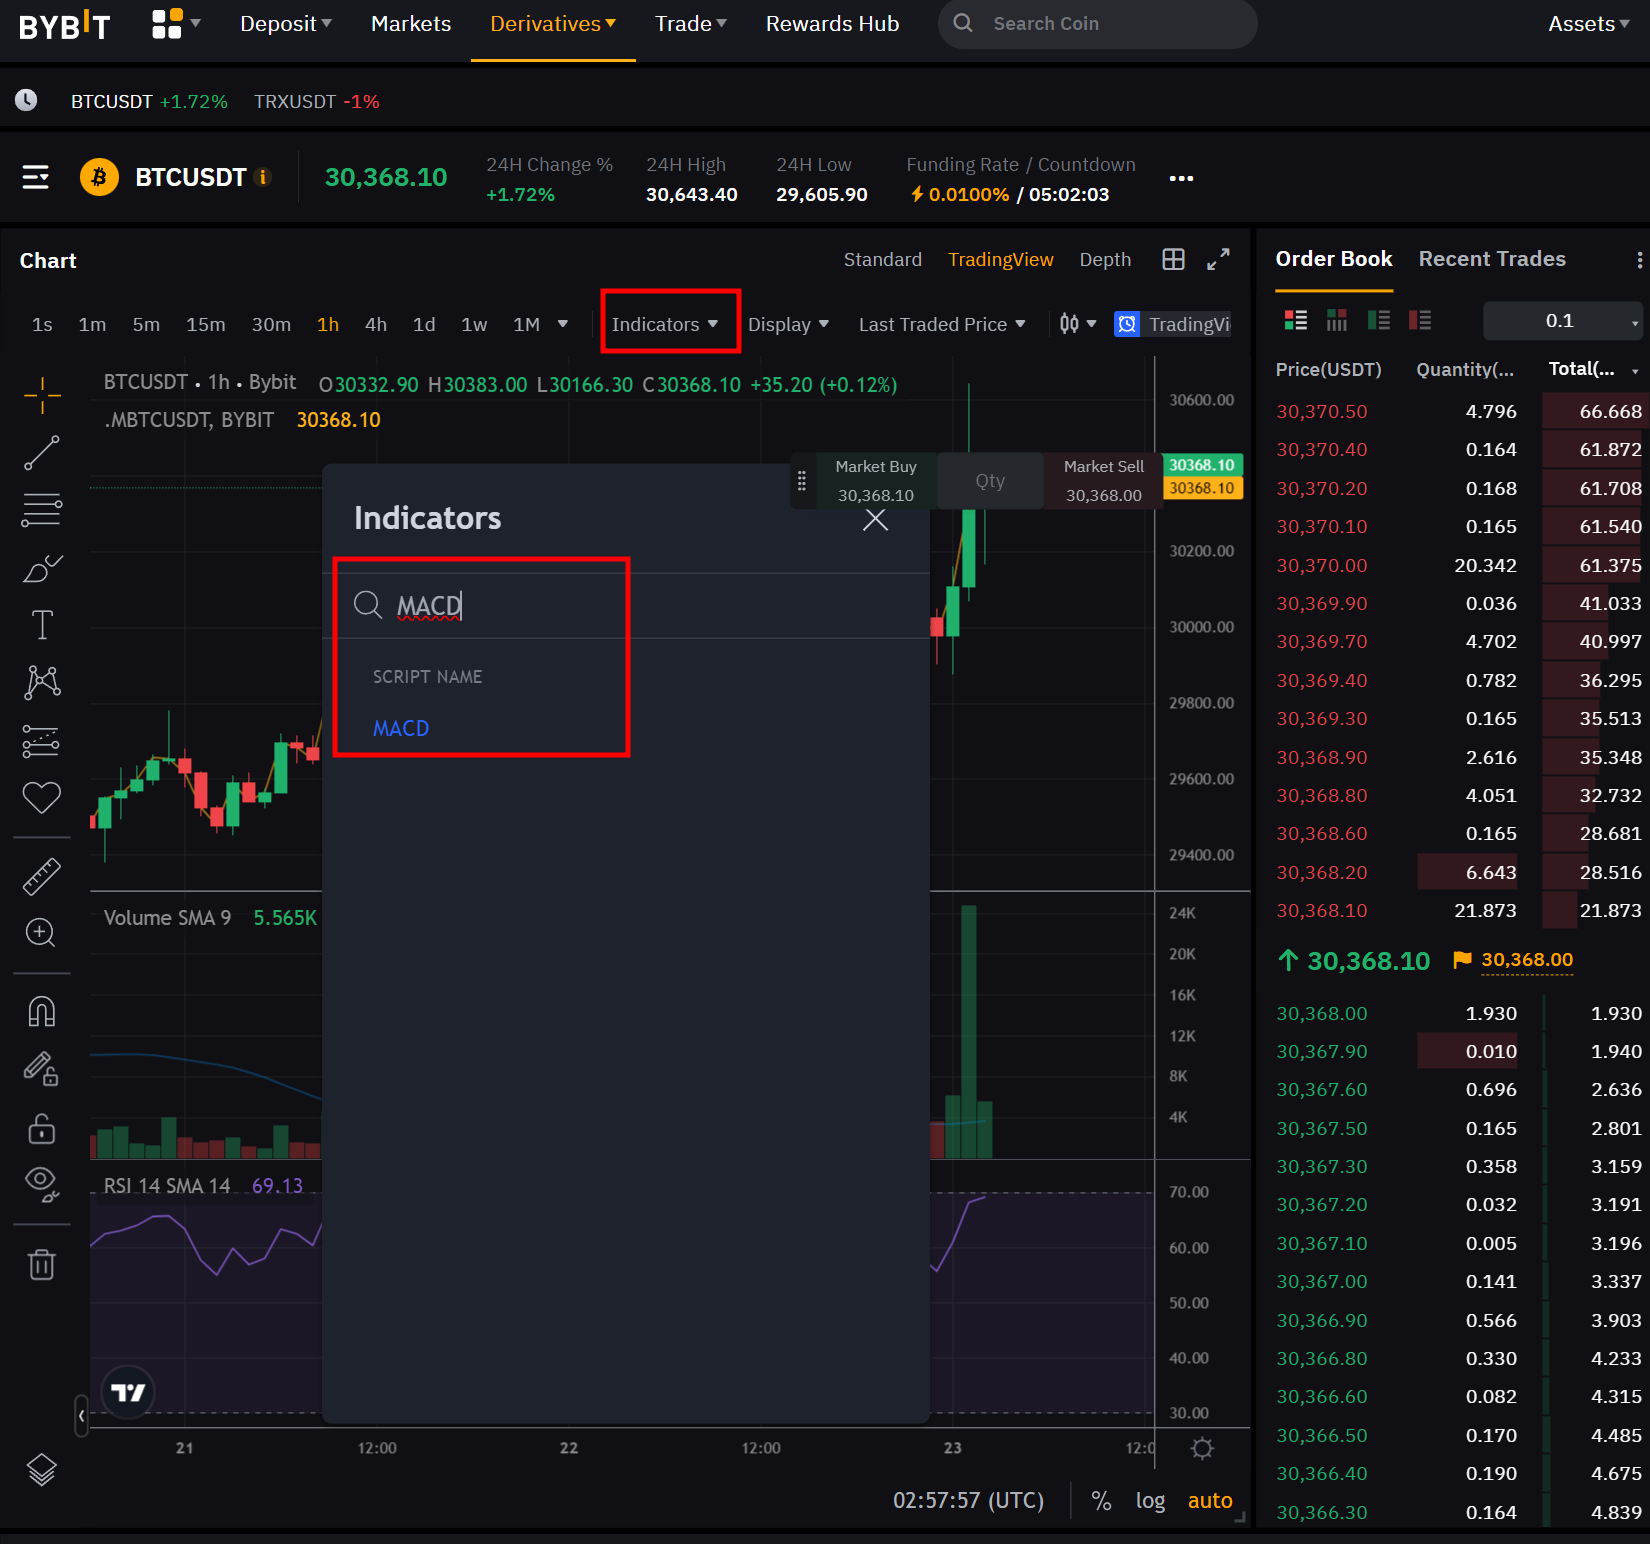Click the Market Buy button

876,480
